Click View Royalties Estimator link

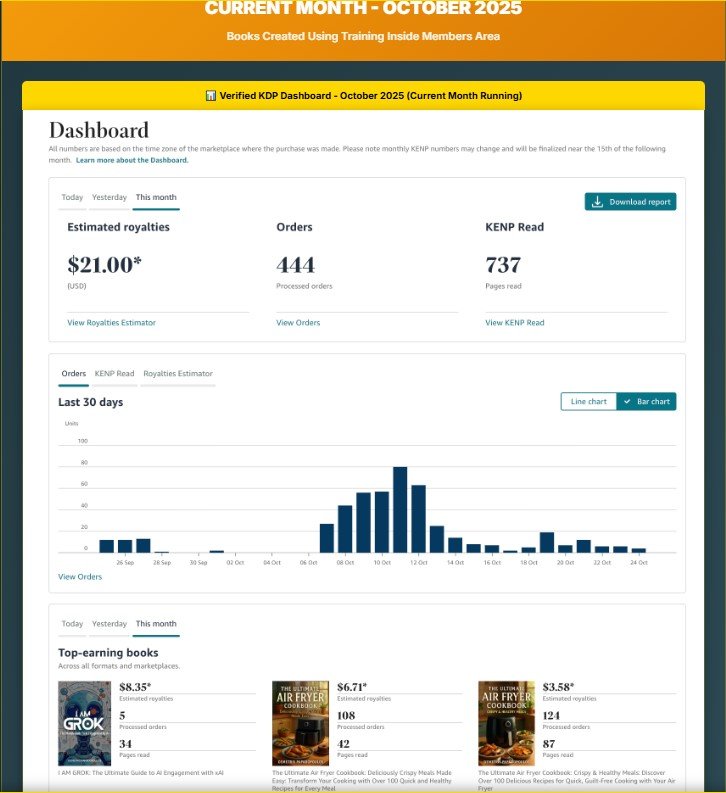(111, 323)
